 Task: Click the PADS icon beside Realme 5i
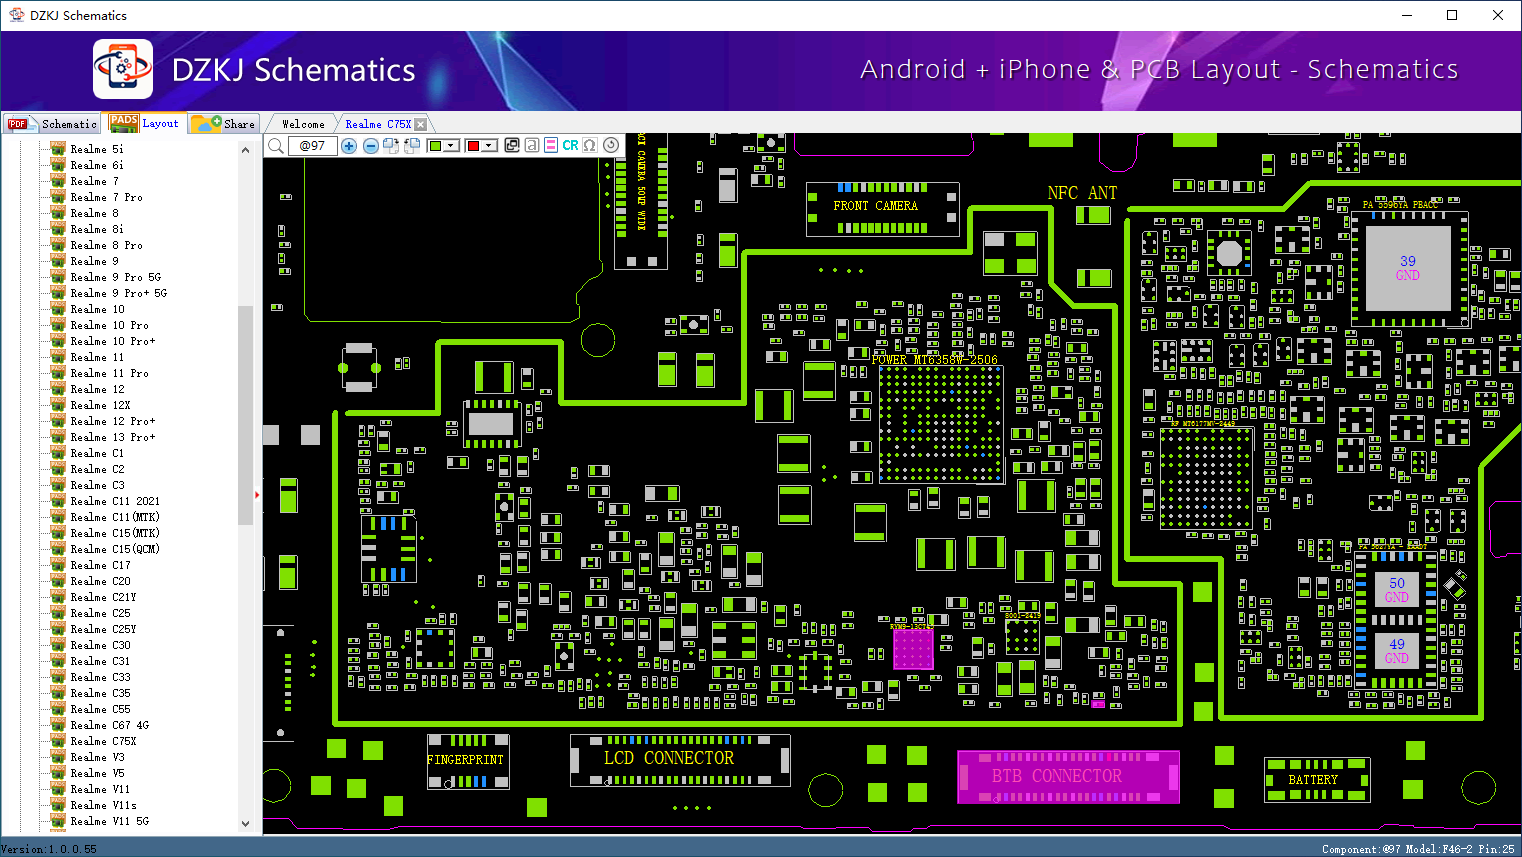click(58, 149)
